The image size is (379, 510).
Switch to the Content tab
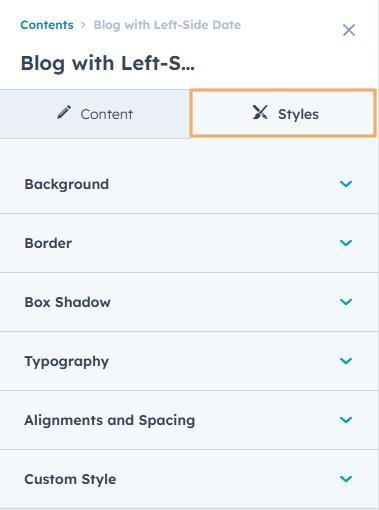tap(95, 114)
